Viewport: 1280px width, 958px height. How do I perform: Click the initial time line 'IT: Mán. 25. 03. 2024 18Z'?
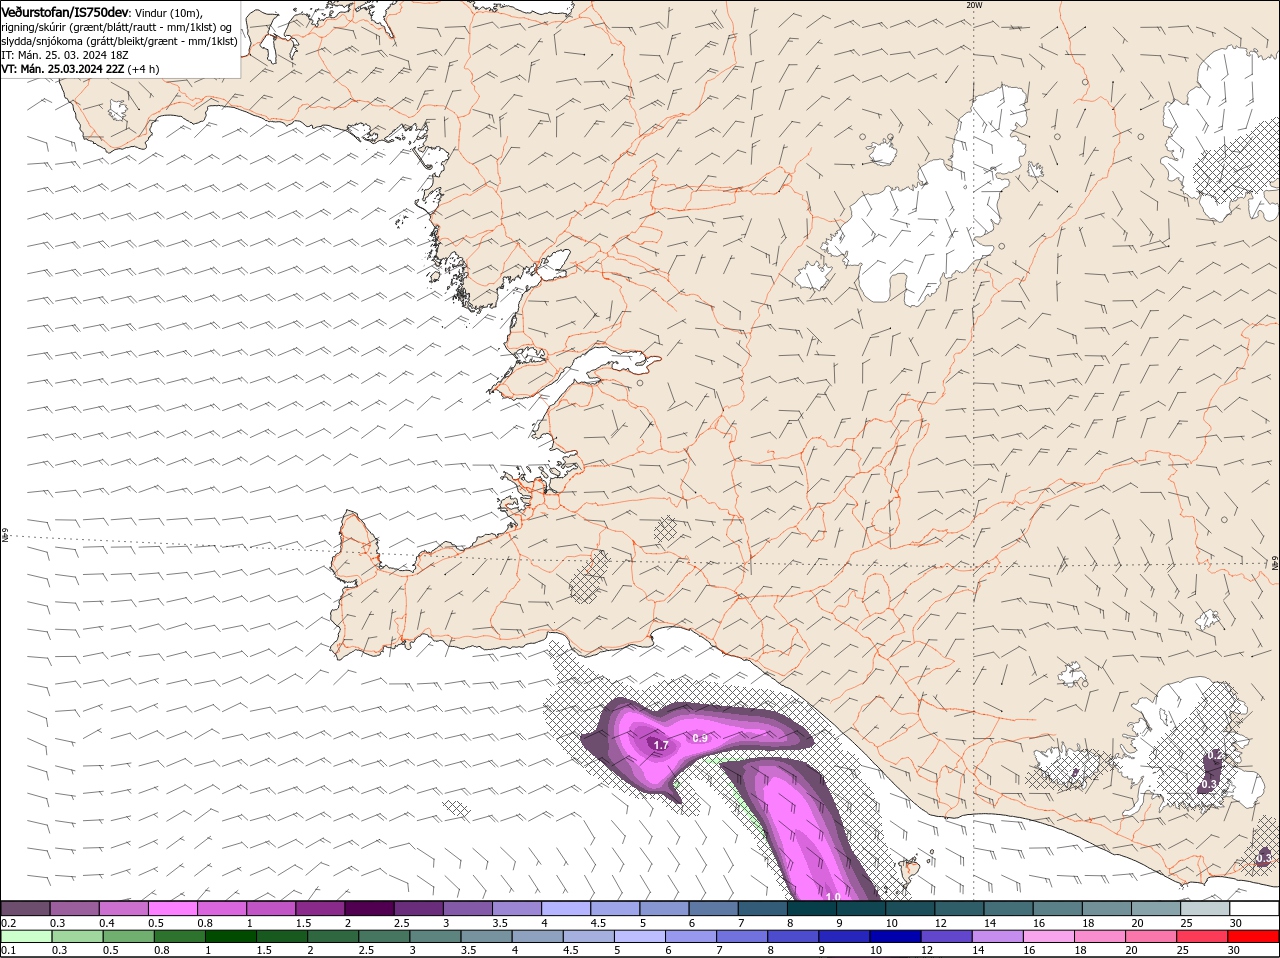click(65, 55)
